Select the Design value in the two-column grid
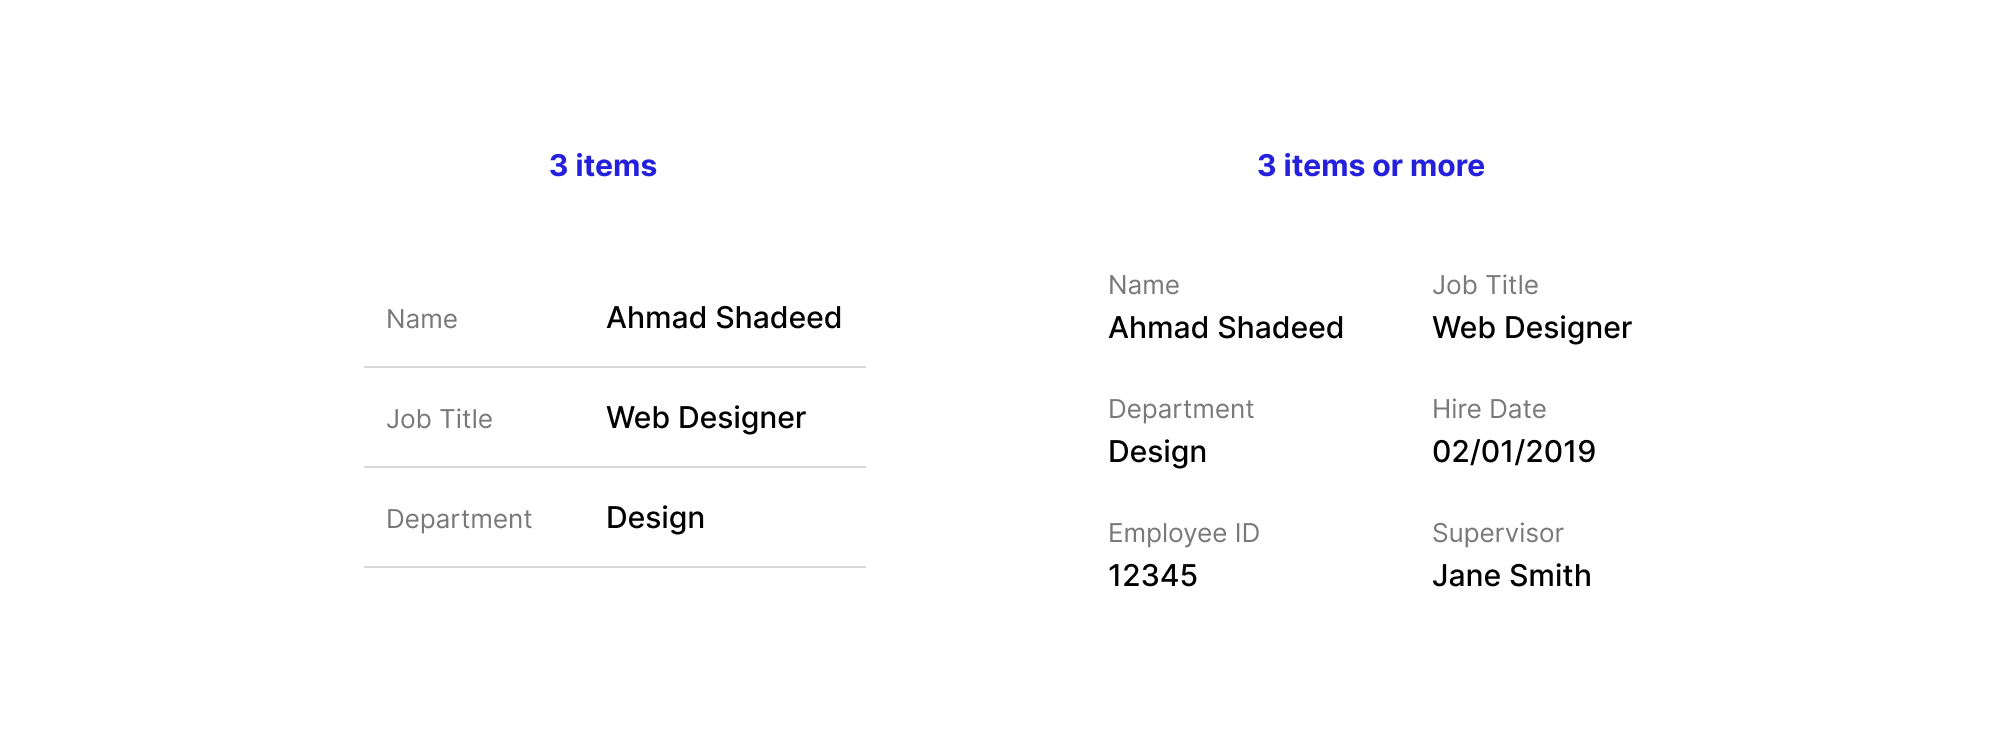The height and width of the screenshot is (744, 2000). tap(1157, 452)
